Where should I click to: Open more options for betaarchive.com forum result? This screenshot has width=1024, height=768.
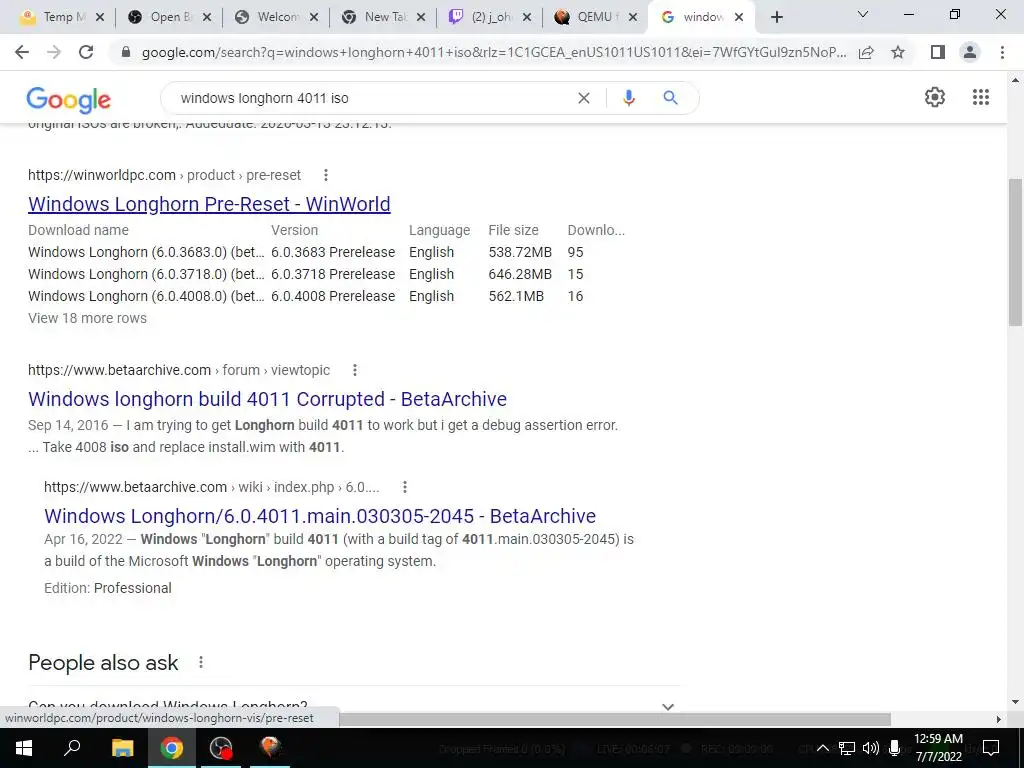click(355, 370)
